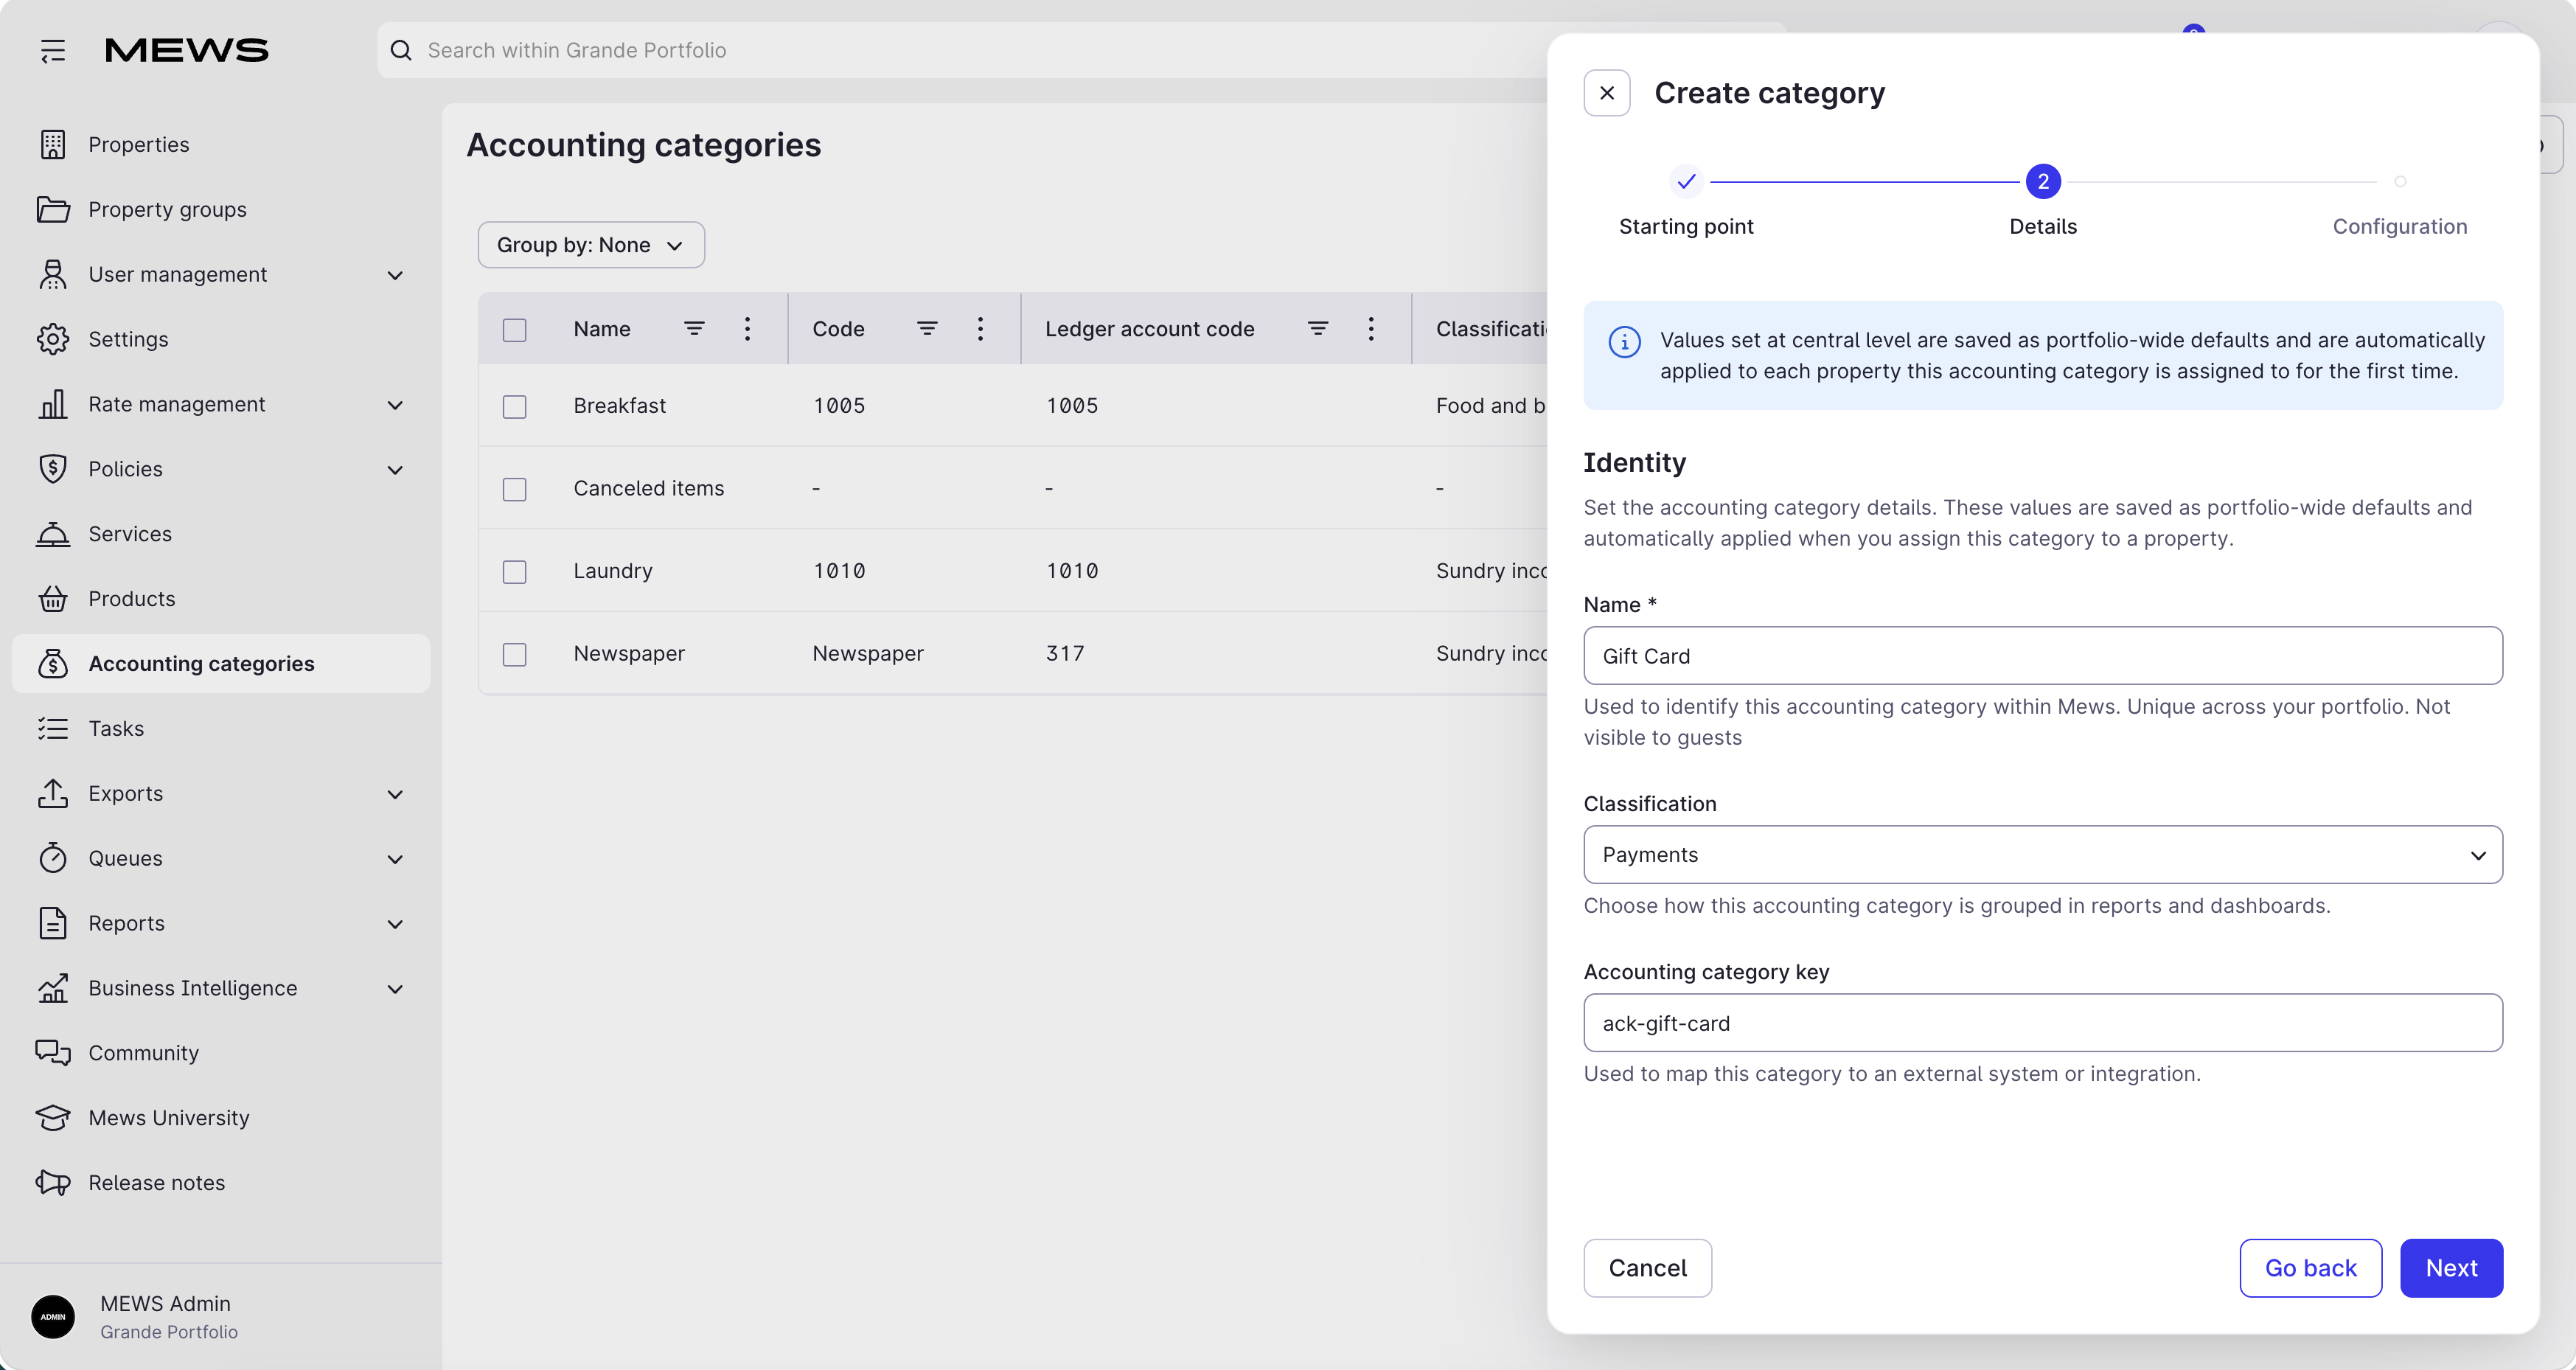
Task: Click the Reports document icon
Action: (x=53, y=923)
